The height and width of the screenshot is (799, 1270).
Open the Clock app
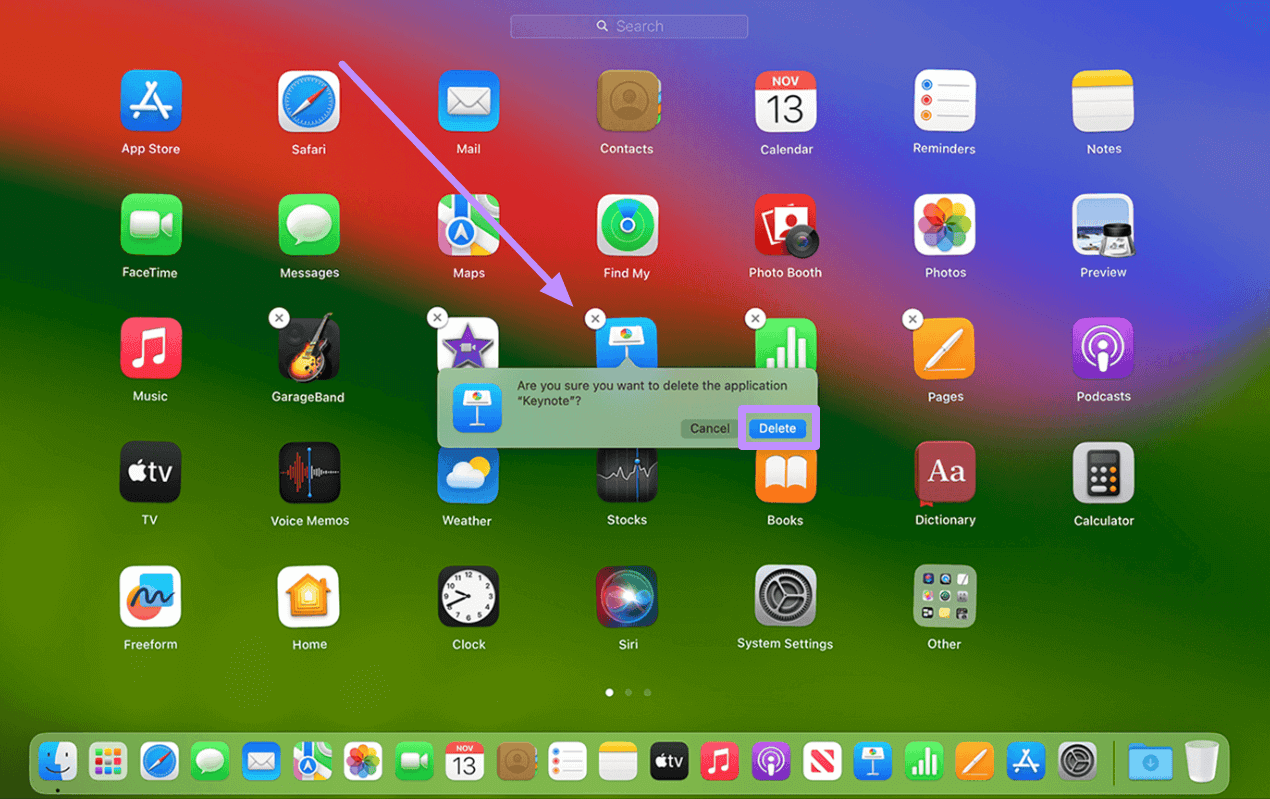[468, 596]
